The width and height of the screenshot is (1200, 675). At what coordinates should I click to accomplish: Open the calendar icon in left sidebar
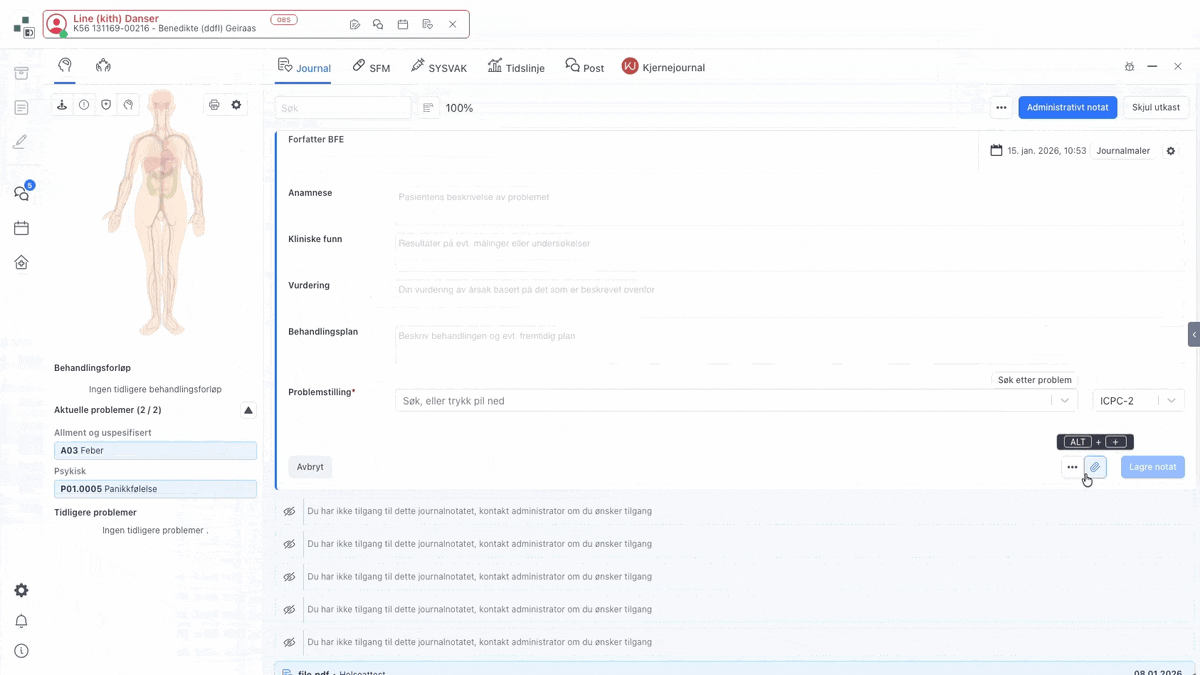coord(21,228)
